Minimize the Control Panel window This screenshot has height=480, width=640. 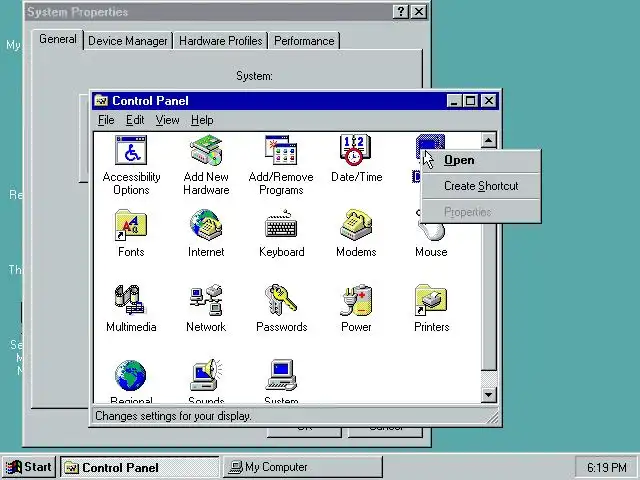(x=454, y=100)
